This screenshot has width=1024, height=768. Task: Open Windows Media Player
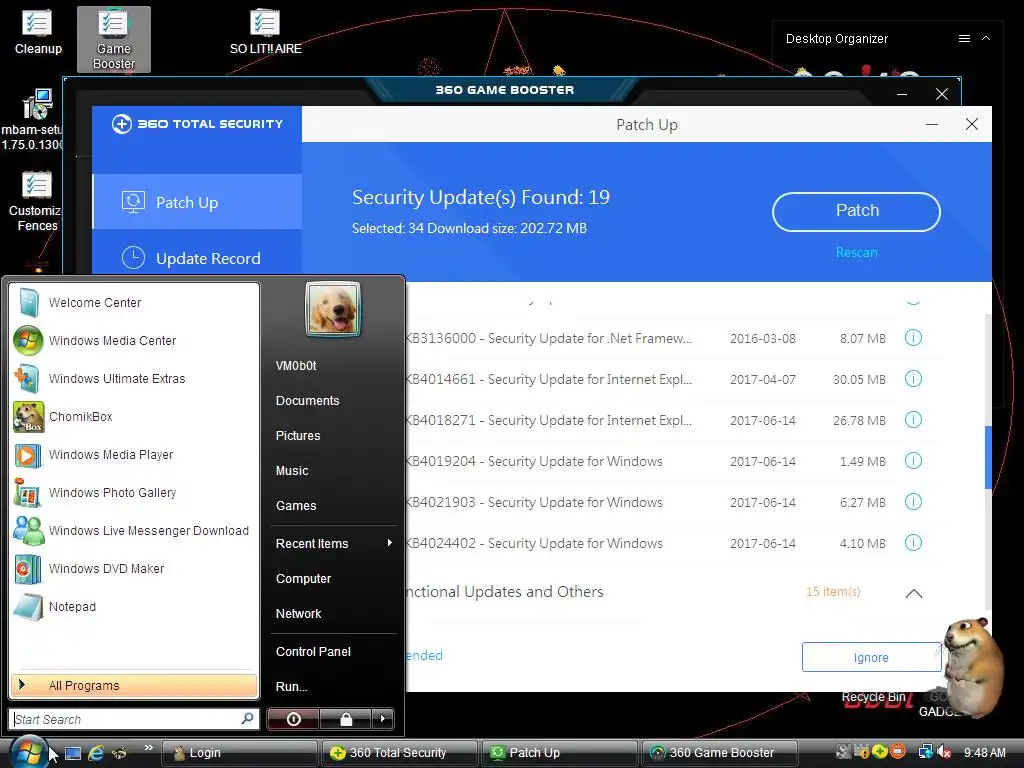click(134, 455)
